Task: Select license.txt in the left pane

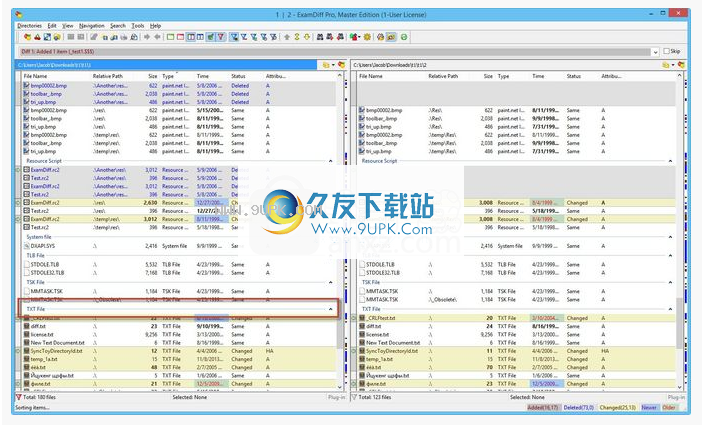Action: coord(42,335)
